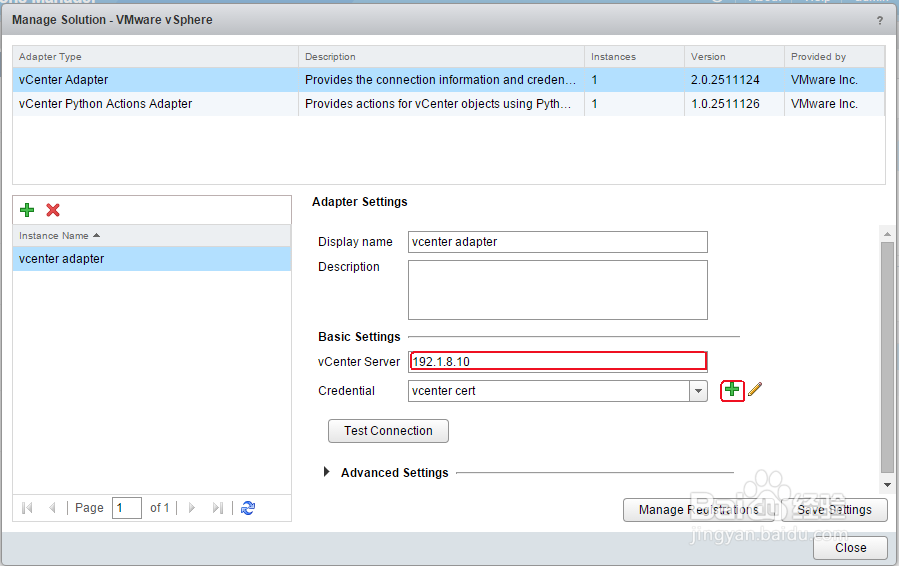Go to previous page of instances
Viewport: 899px width, 566px height.
tap(52, 508)
